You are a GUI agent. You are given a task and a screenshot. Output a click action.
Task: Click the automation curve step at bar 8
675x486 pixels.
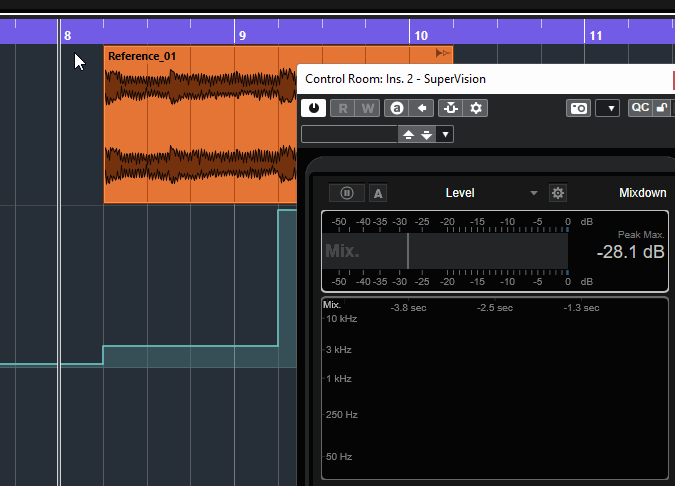point(103,355)
